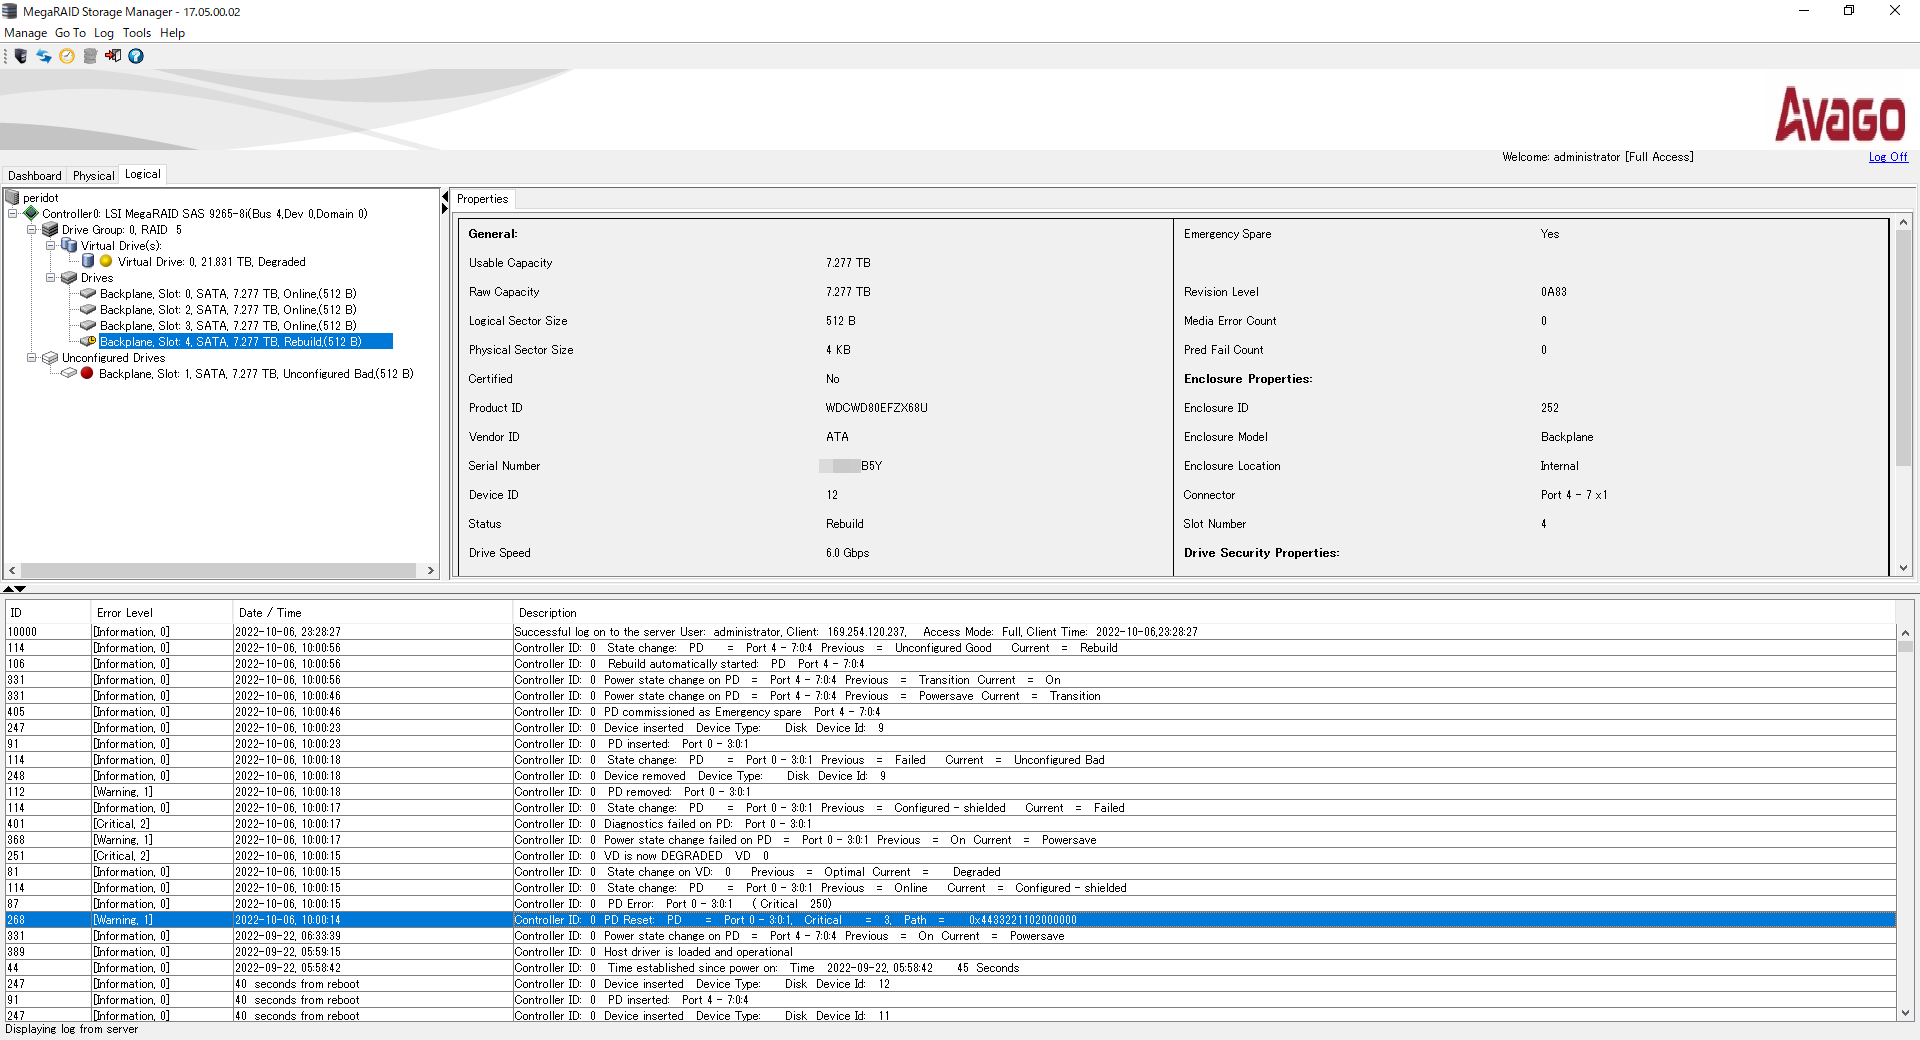Switch to the Dashboard tab
Image resolution: width=1920 pixels, height=1040 pixels.
point(35,176)
